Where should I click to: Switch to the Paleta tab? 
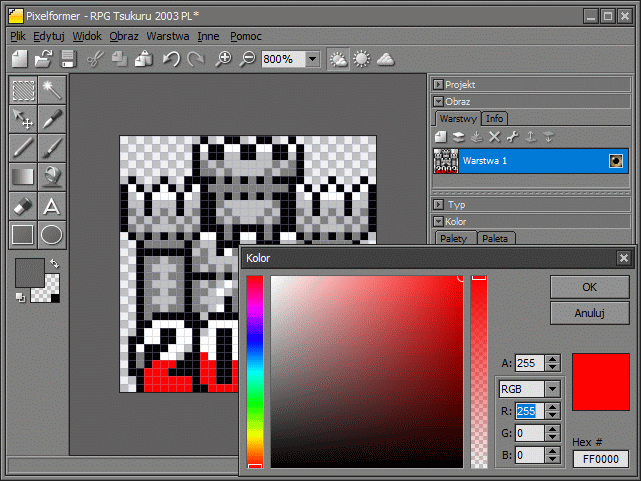click(495, 238)
